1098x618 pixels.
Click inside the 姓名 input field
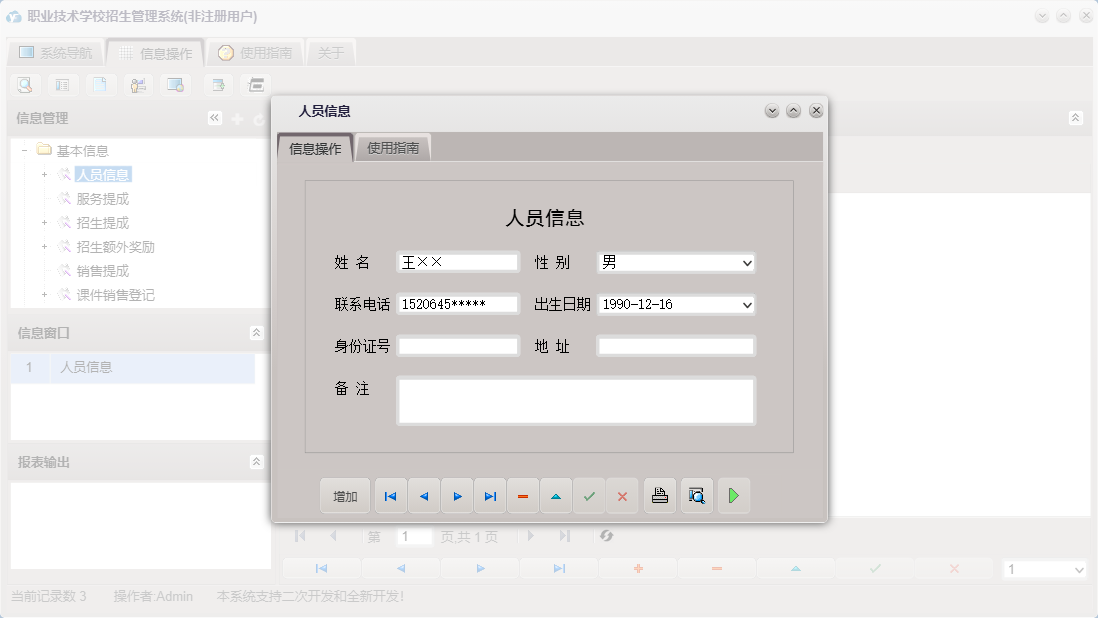457,262
